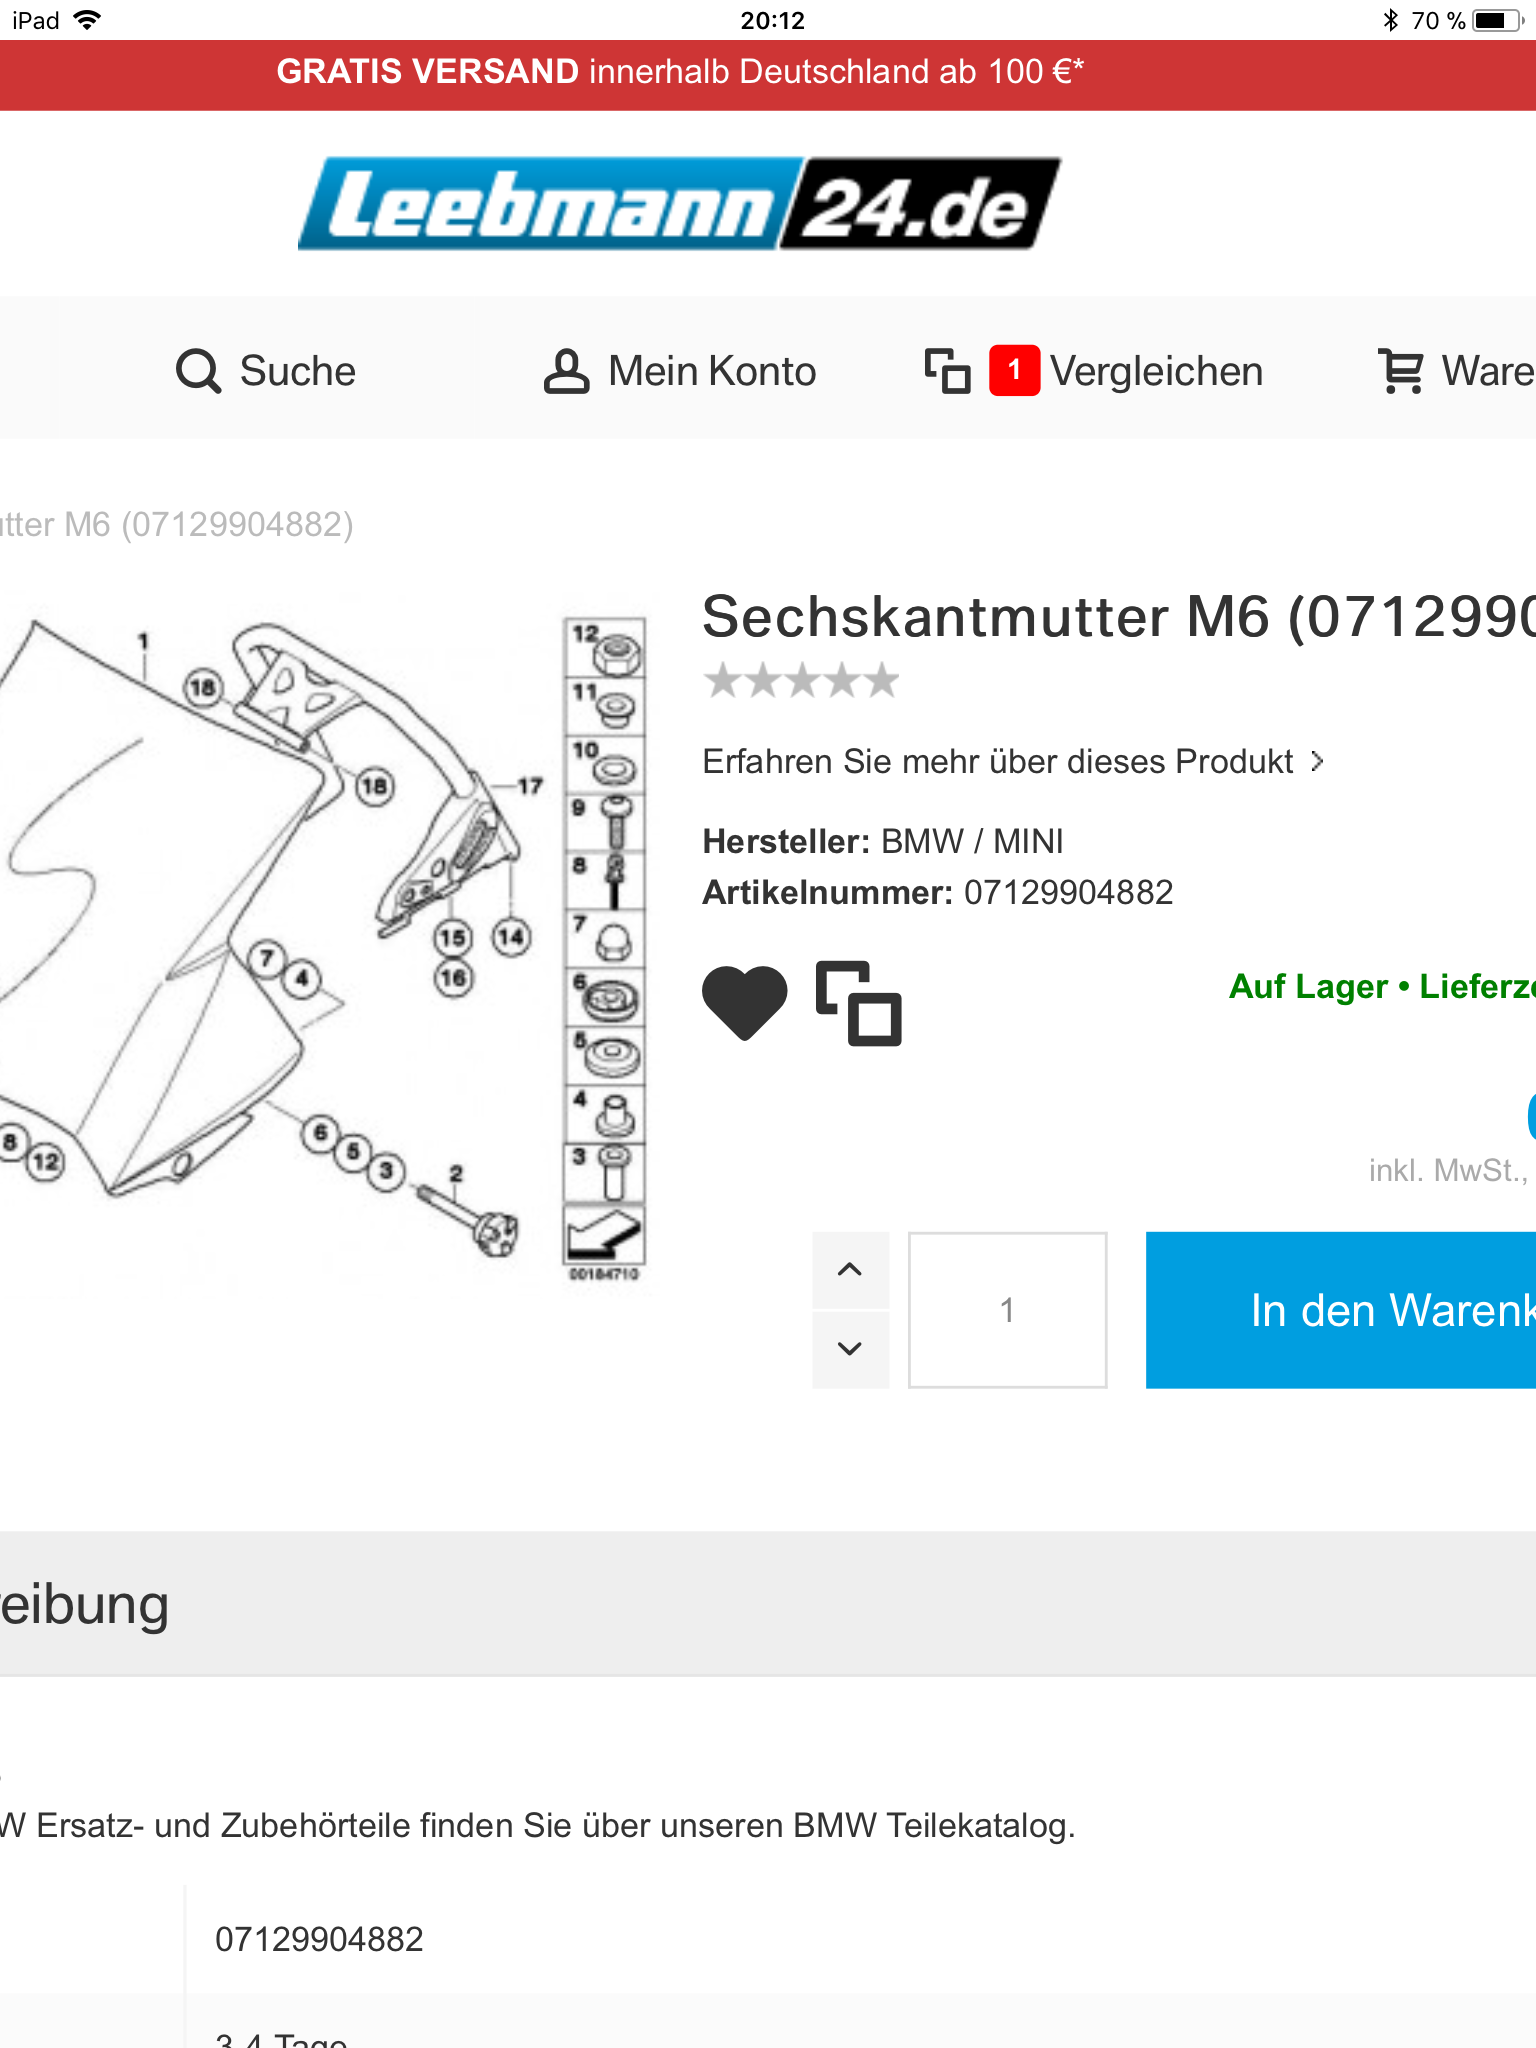Click the search magnifier icon
This screenshot has height=2048, width=1536.
[x=198, y=371]
